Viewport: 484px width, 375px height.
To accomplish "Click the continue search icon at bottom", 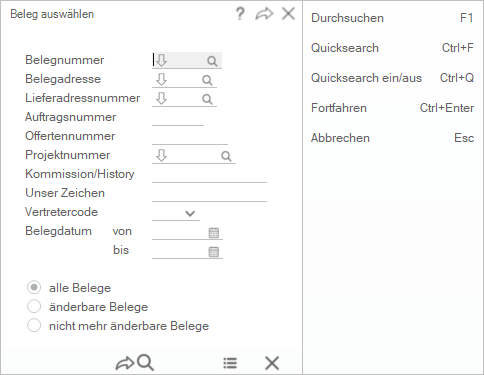I will pos(135,363).
